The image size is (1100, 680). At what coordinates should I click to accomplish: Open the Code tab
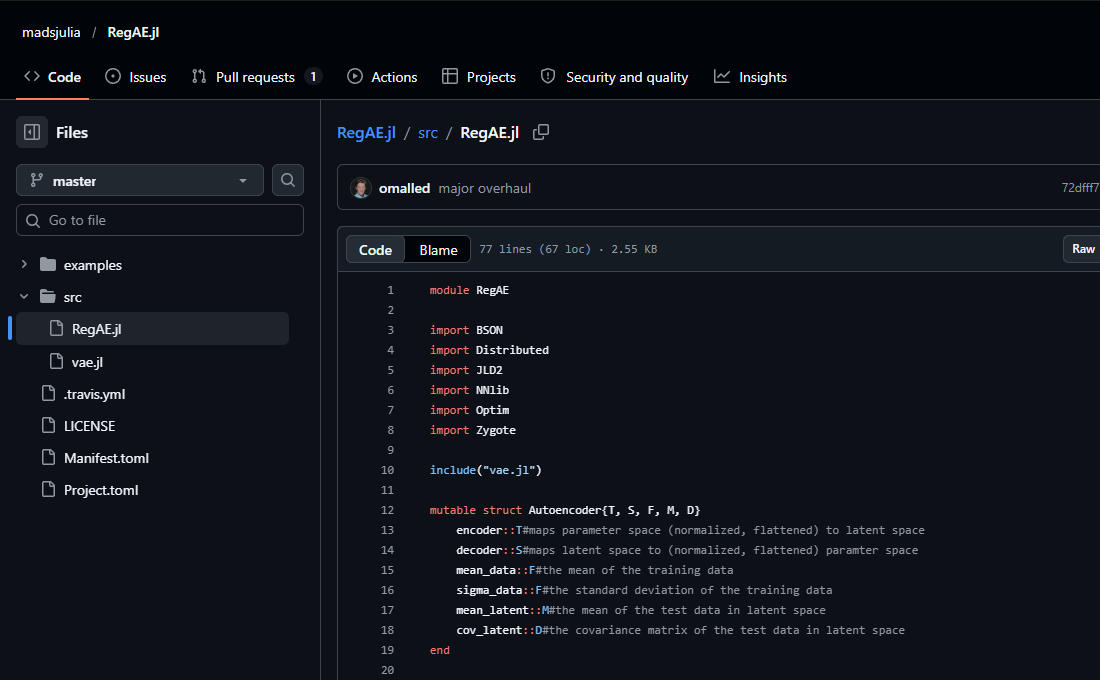tap(53, 77)
